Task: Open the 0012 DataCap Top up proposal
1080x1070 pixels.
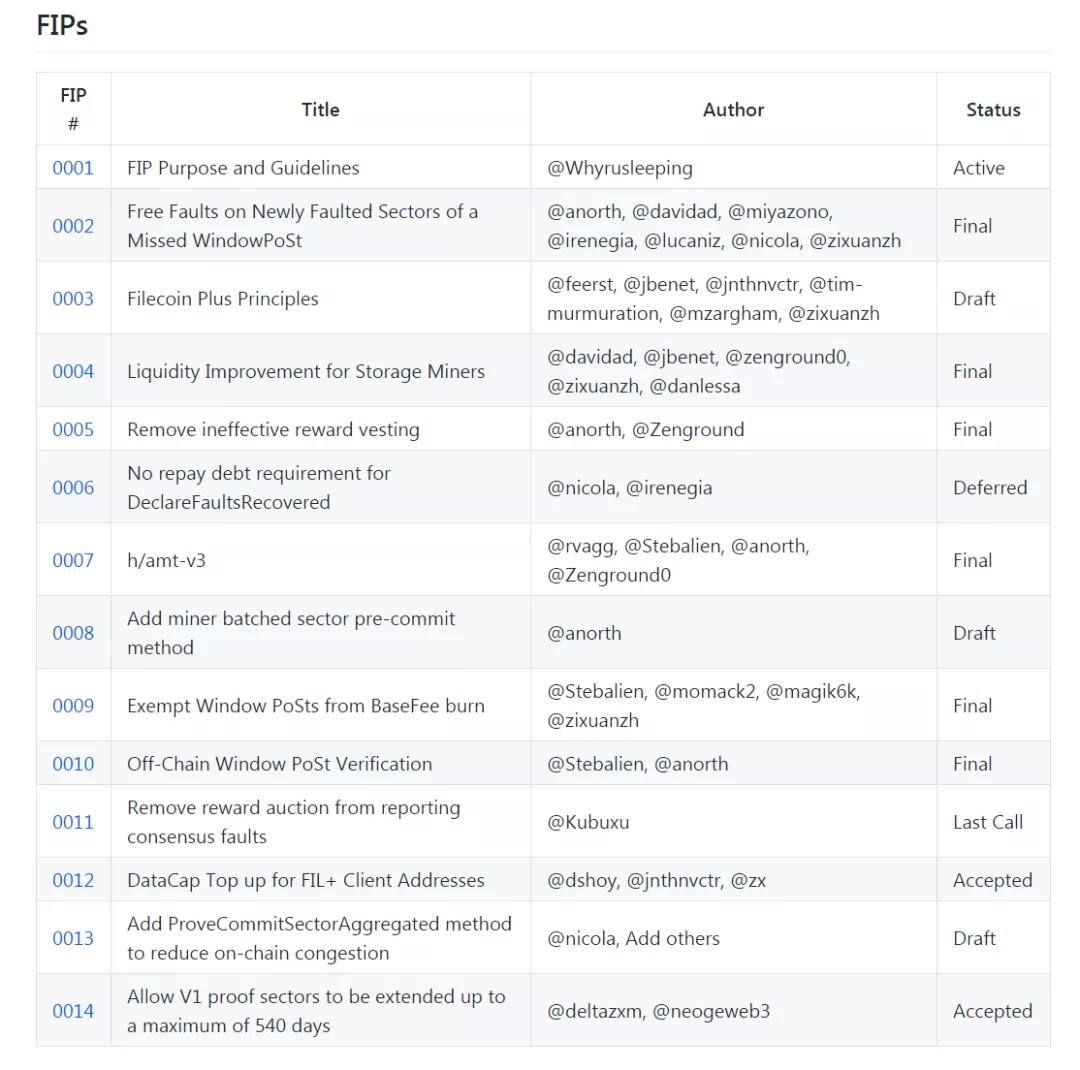Action: 73,880
